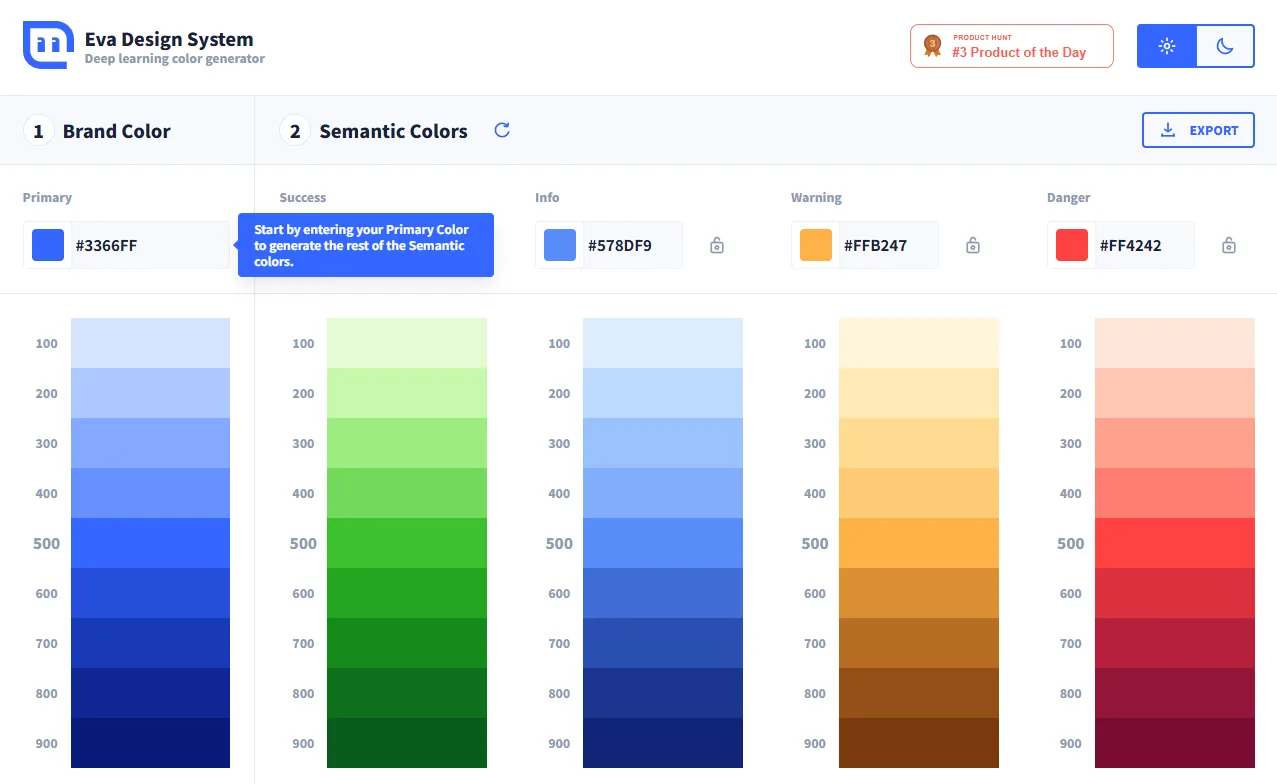Click the Eva Design System logo icon
Screen dimensions: 1277x784
click(x=49, y=45)
